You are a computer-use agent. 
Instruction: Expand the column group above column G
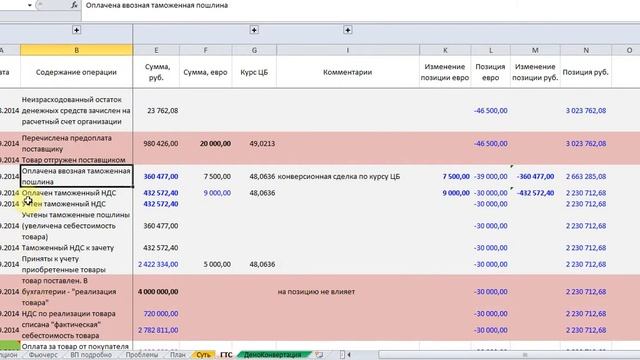click(254, 30)
